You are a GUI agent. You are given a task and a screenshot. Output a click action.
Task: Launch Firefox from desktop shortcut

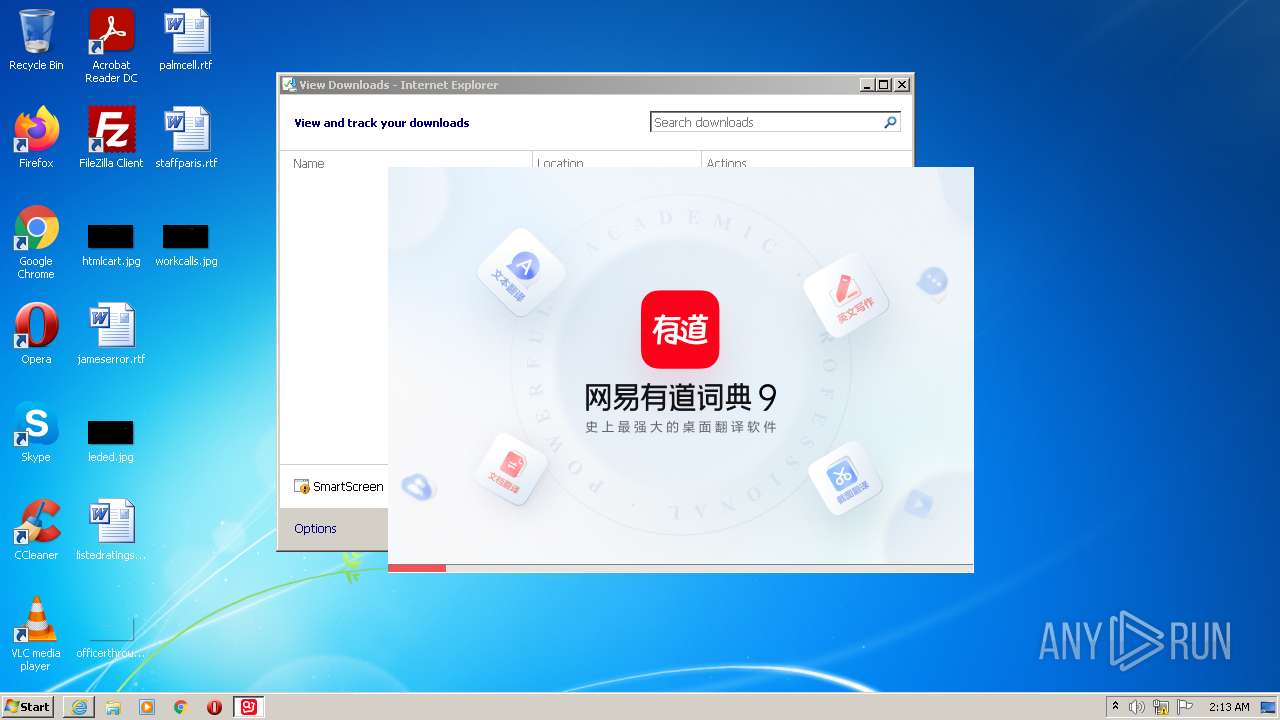pyautogui.click(x=36, y=137)
